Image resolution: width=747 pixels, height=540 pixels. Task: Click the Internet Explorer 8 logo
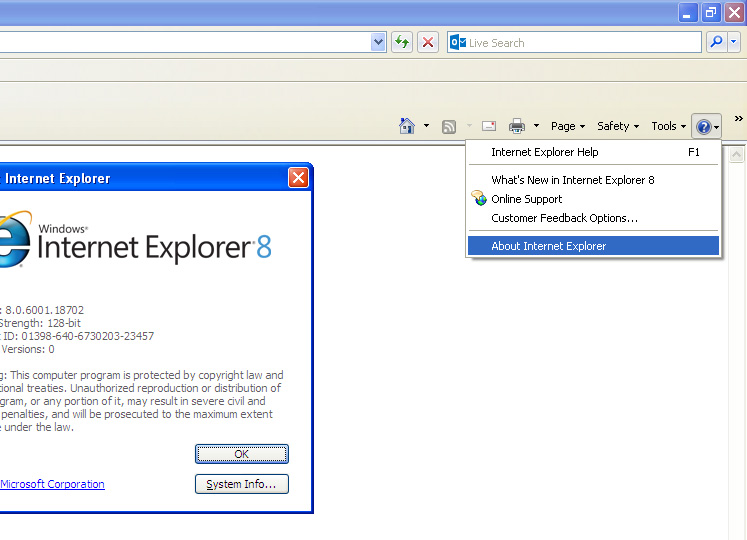pyautogui.click(x=136, y=241)
